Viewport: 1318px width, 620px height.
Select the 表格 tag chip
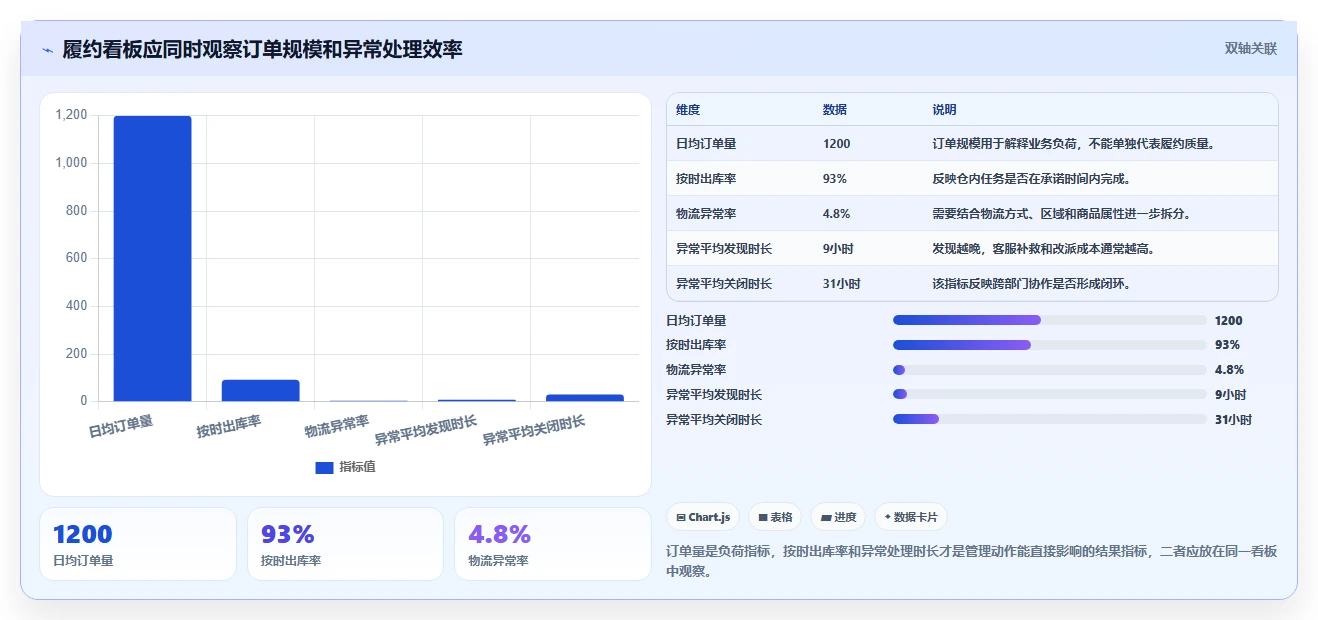tap(776, 517)
